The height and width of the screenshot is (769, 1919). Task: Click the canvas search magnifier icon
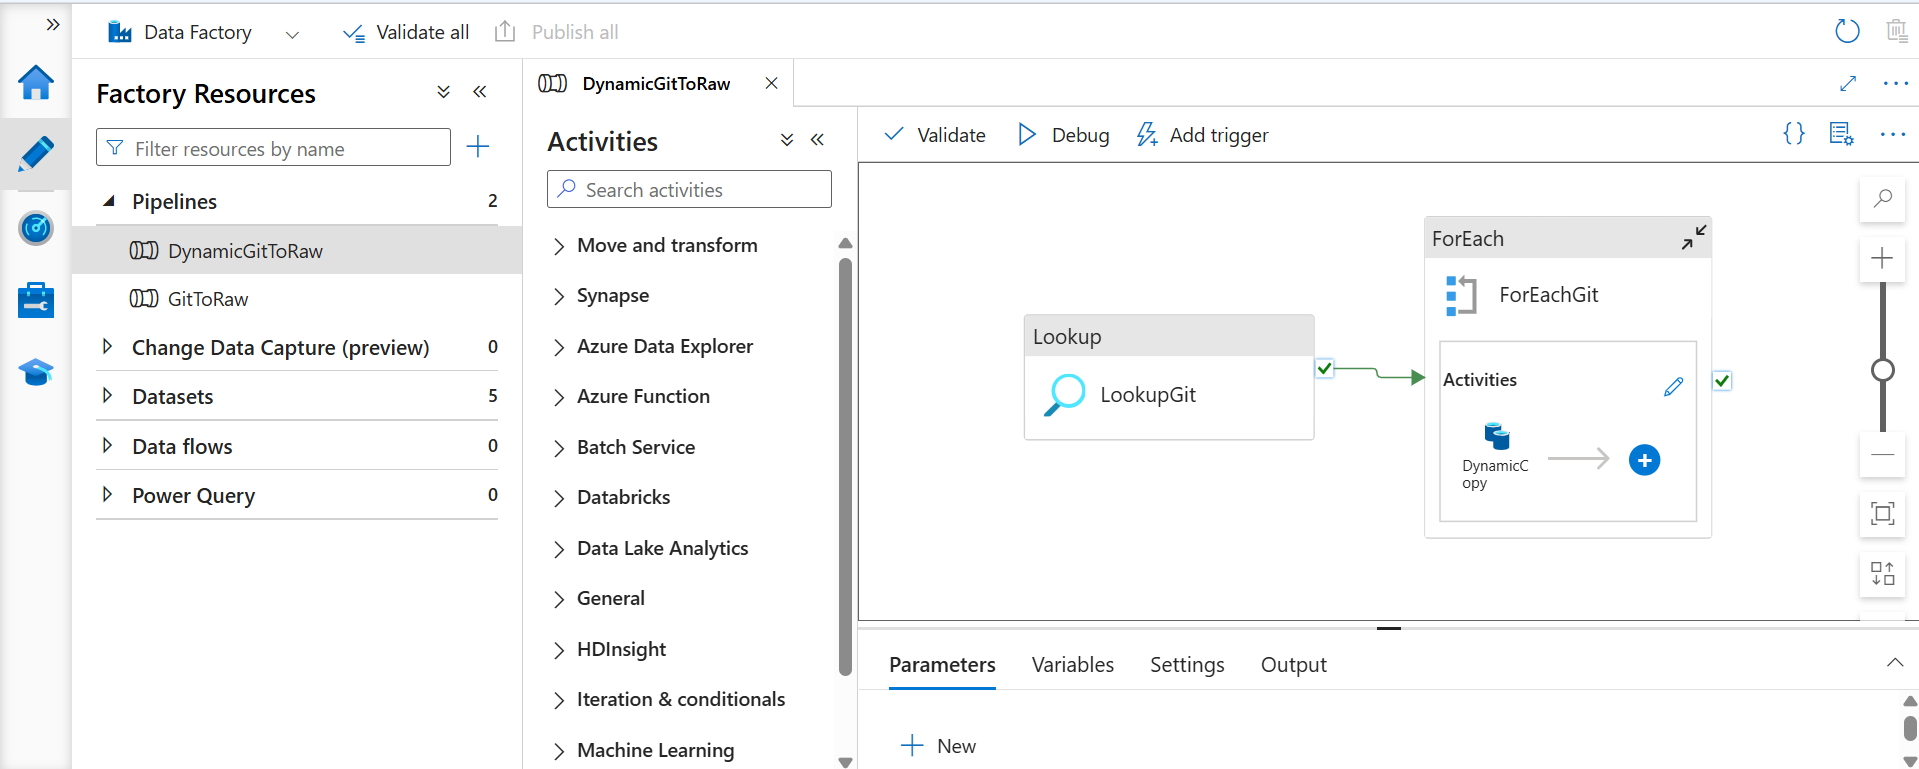click(x=1882, y=199)
